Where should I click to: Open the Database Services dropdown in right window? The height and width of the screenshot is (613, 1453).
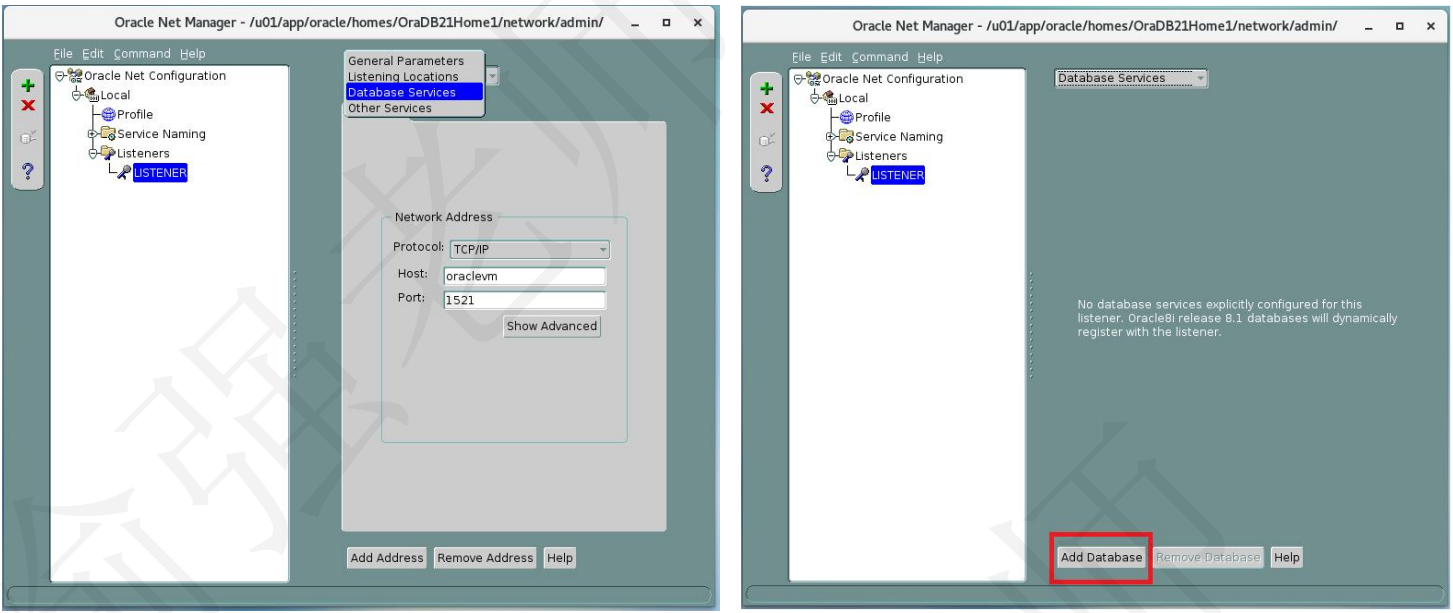(x=1132, y=78)
